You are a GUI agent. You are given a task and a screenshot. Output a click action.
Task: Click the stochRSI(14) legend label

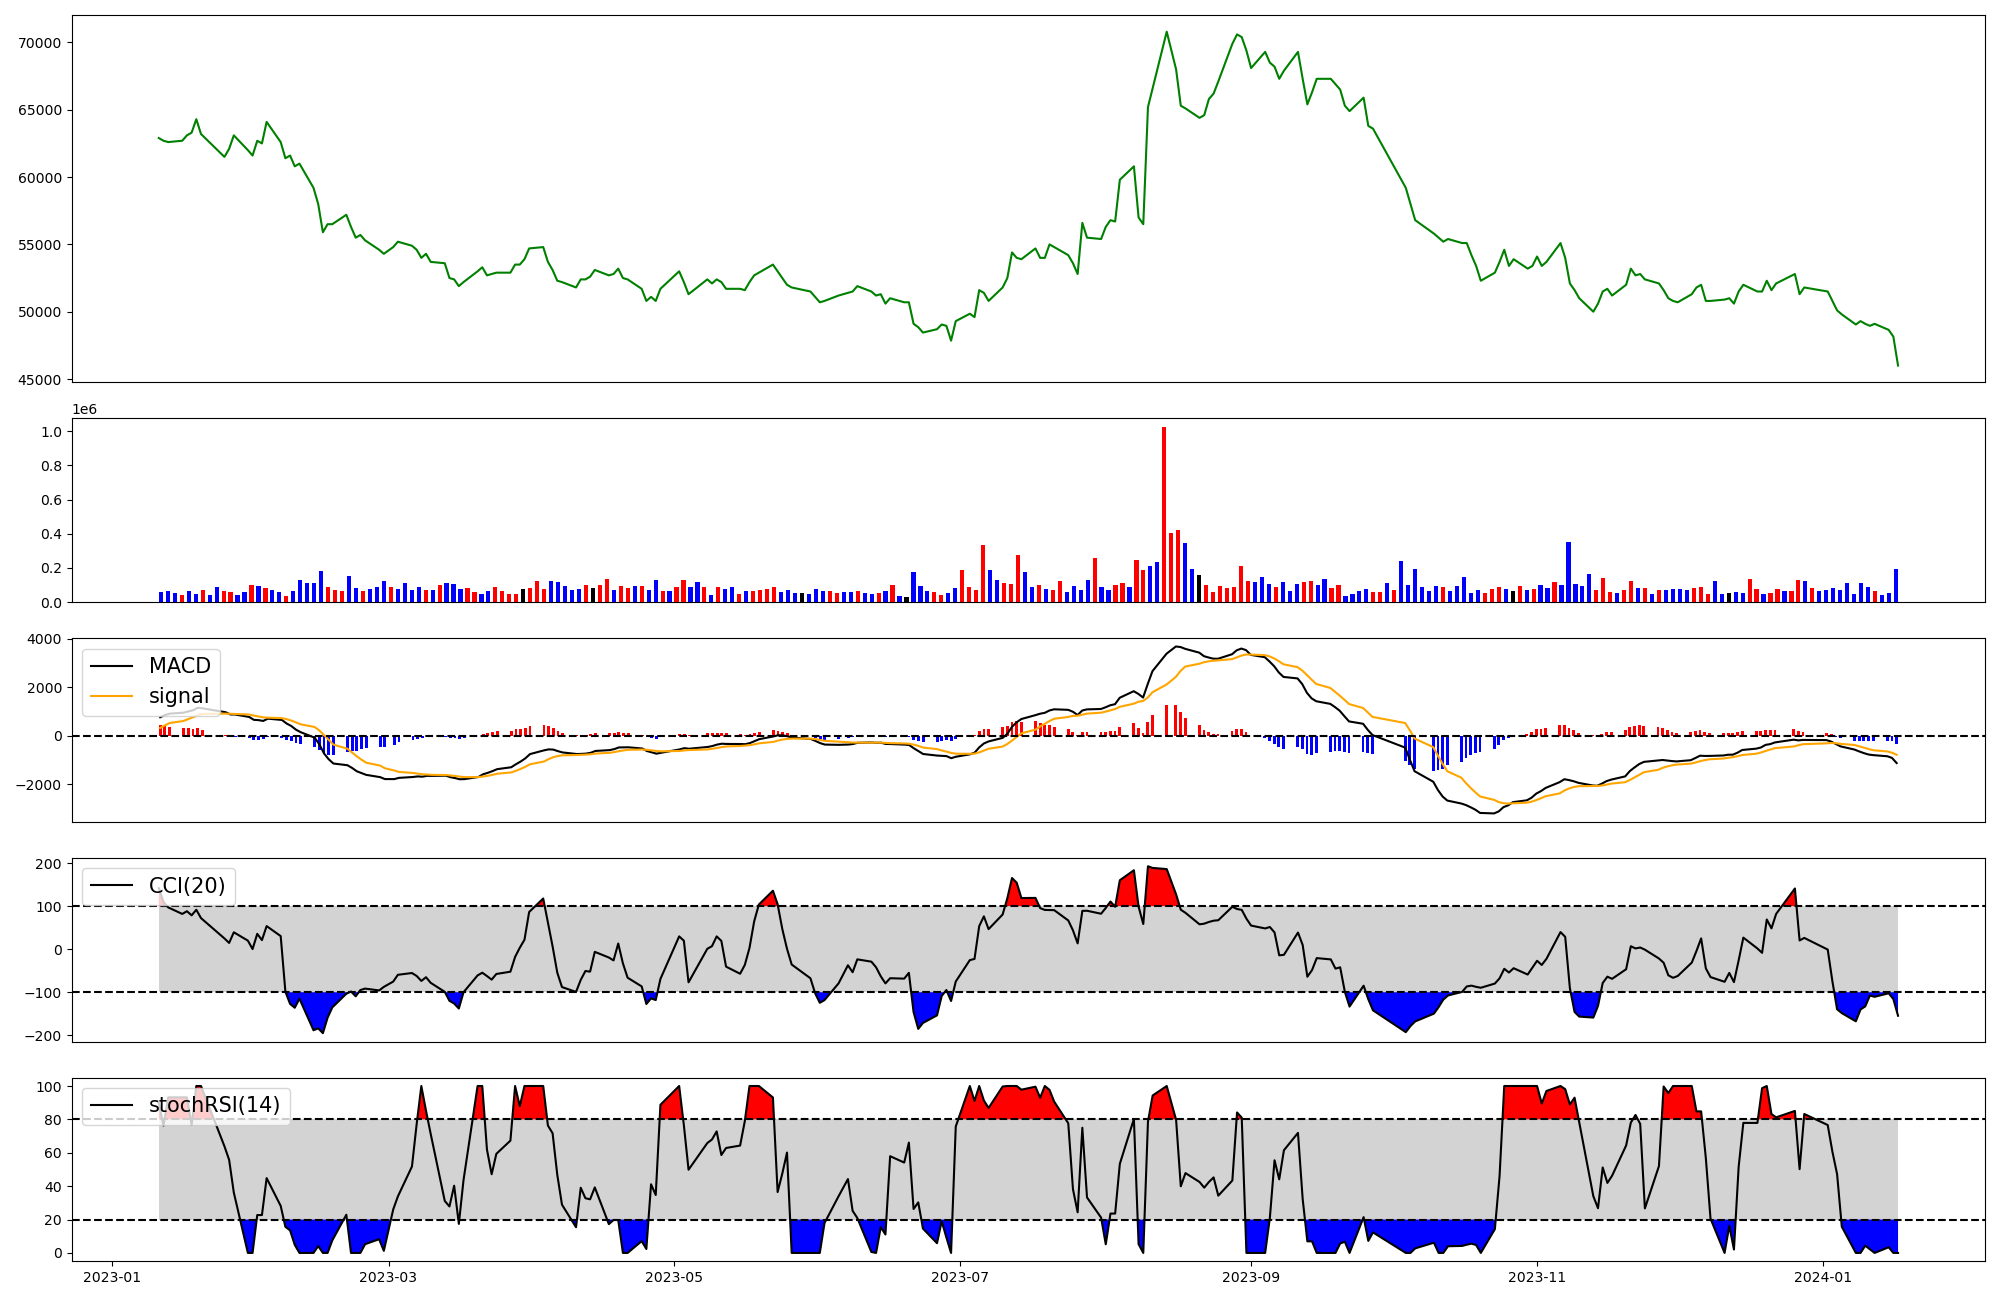click(x=214, y=1105)
